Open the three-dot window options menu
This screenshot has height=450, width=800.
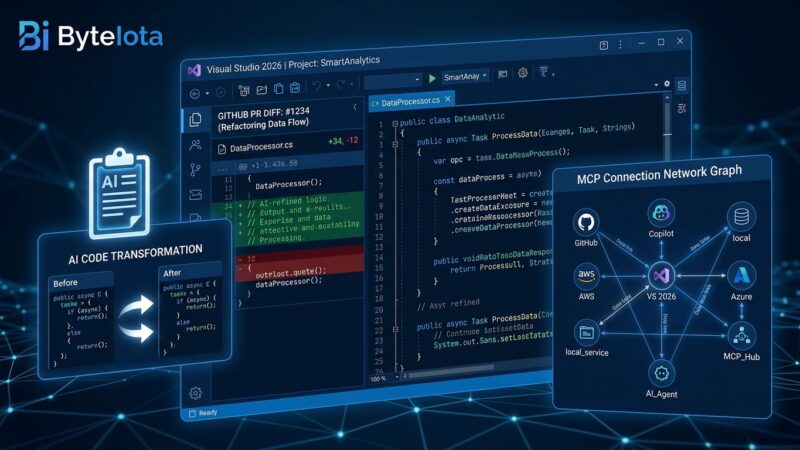[620, 45]
